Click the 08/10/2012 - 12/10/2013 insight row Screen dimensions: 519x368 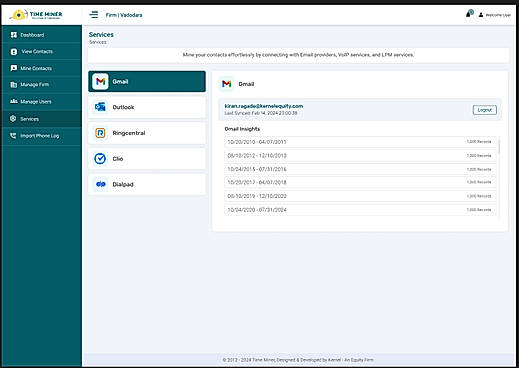coord(360,155)
